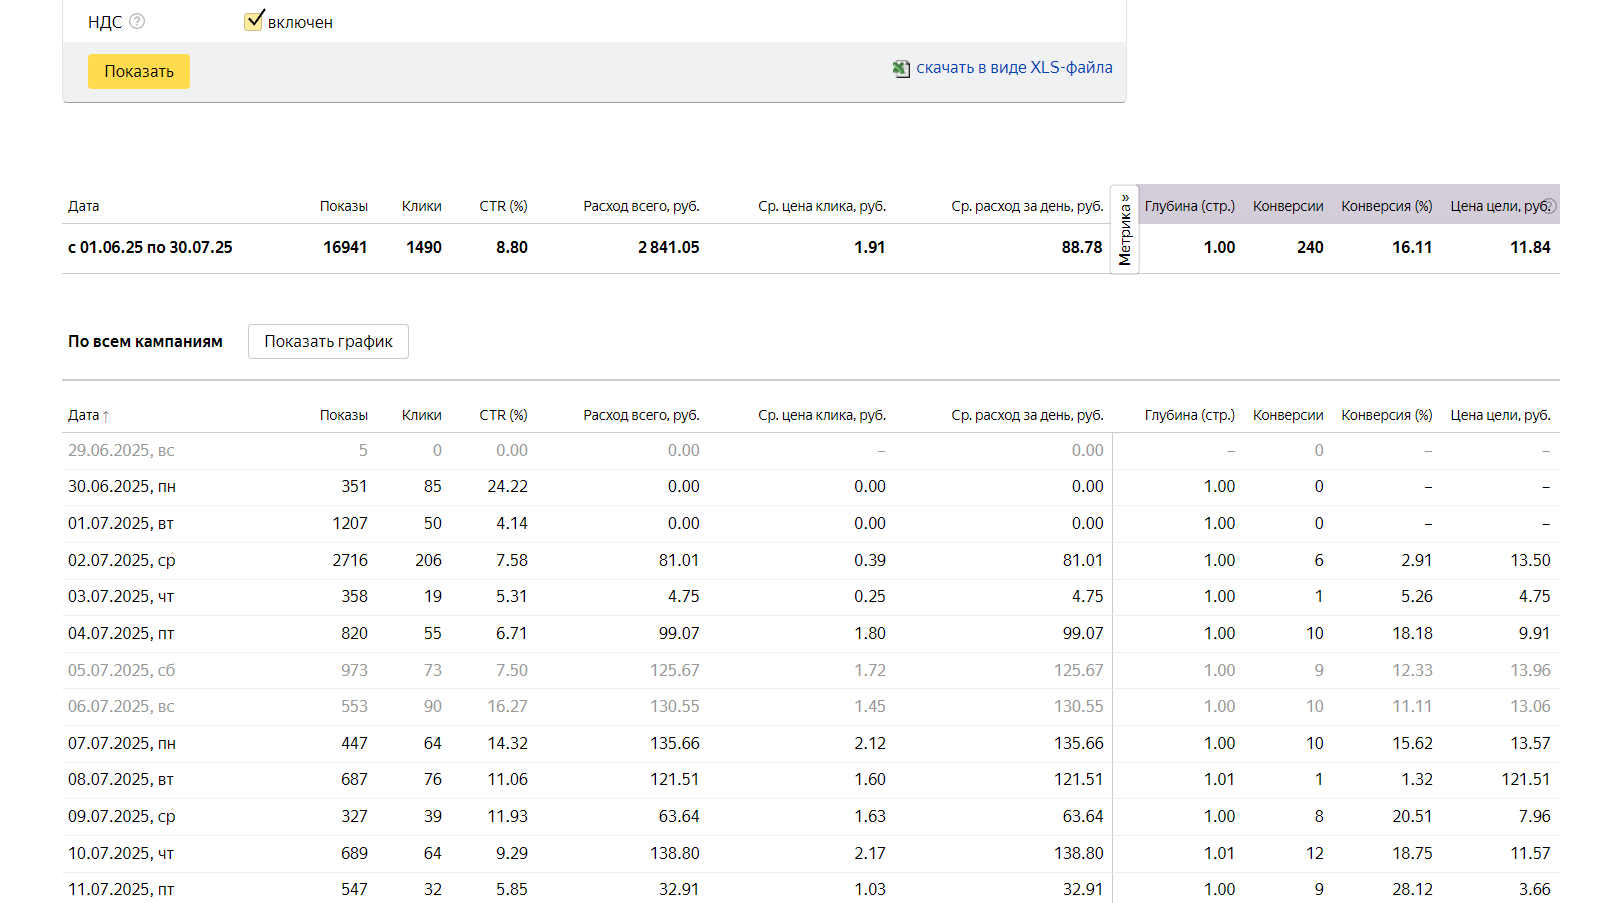1619x903 pixels.
Task: Sort lower table by Конверсии column
Action: pos(1287,415)
